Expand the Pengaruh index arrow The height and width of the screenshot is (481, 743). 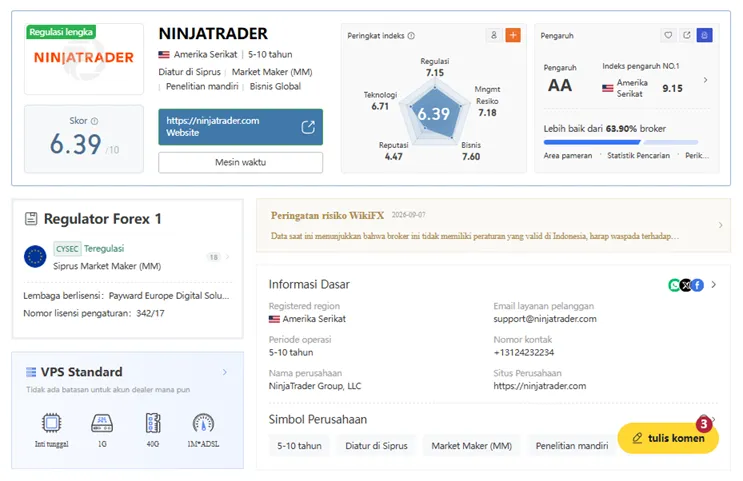click(x=706, y=80)
